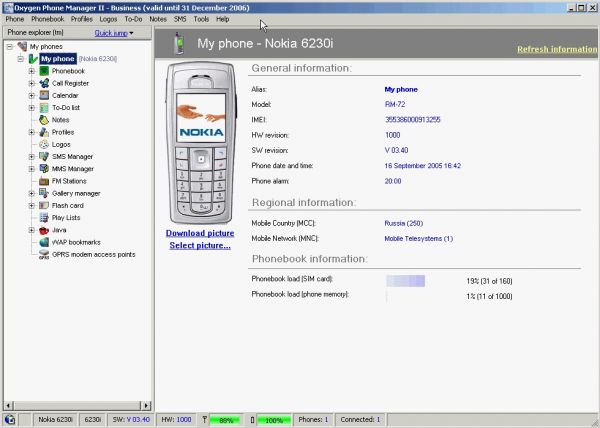Open the Notes menu
600x428 pixels.
(158, 19)
